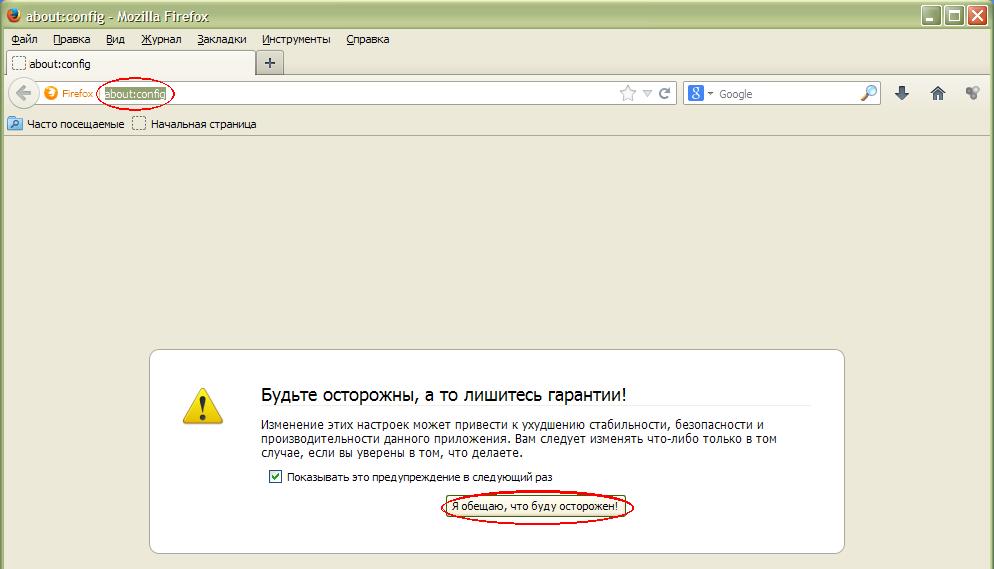Viewport: 994px width, 569px height.
Task: Click the Firefox identity icon in address bar
Action: (x=51, y=93)
